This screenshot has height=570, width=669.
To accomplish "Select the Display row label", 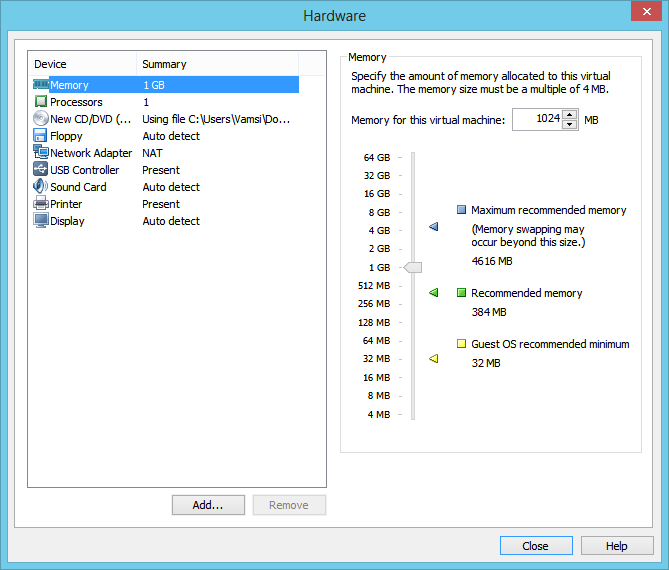I will 67,221.
